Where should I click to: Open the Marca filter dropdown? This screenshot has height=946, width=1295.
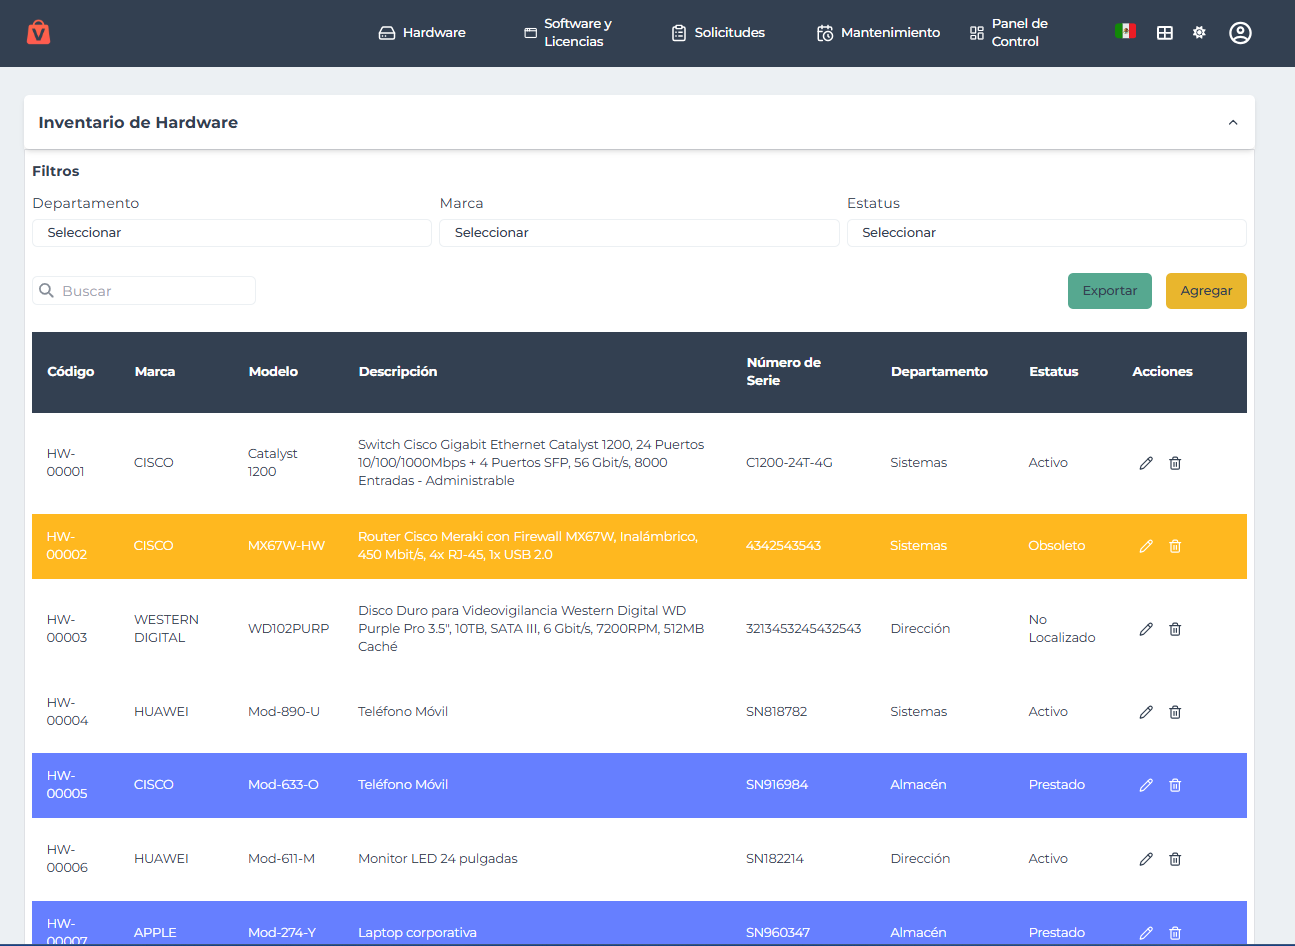point(639,233)
